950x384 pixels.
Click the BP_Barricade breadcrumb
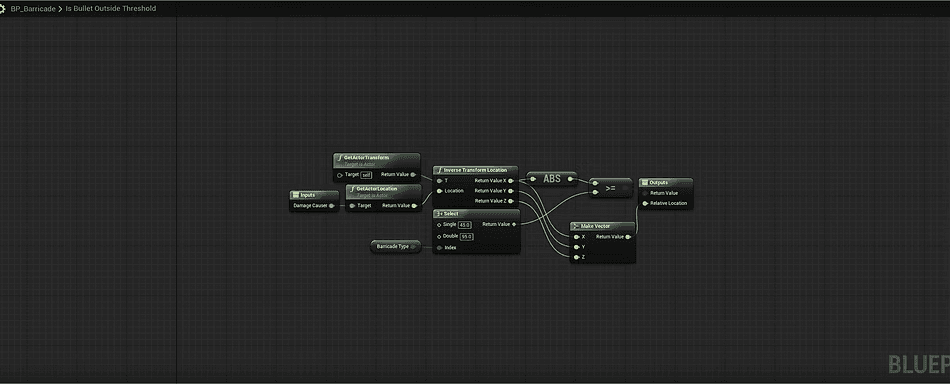pyautogui.click(x=33, y=8)
